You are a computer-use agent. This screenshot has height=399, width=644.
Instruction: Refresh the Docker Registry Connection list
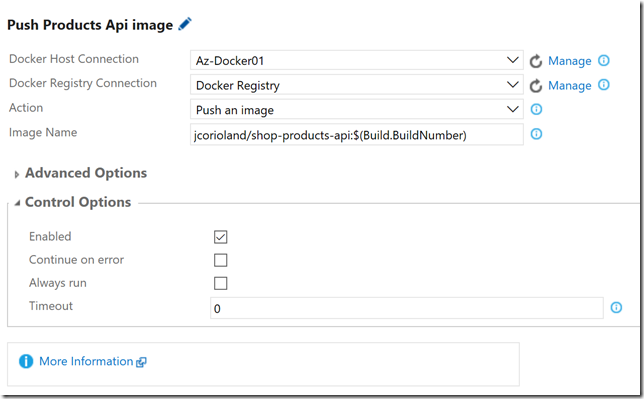coord(536,85)
